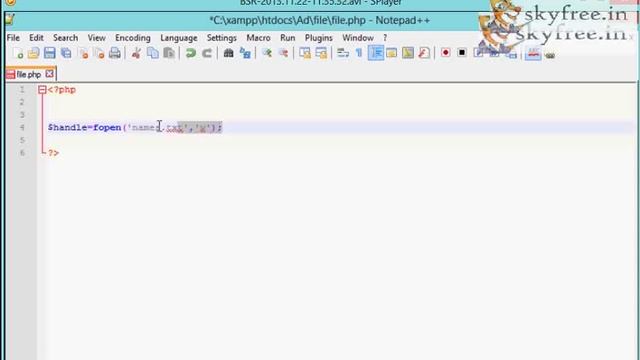Click the Zoom In toolbar icon
640x360 pixels.
click(267, 53)
